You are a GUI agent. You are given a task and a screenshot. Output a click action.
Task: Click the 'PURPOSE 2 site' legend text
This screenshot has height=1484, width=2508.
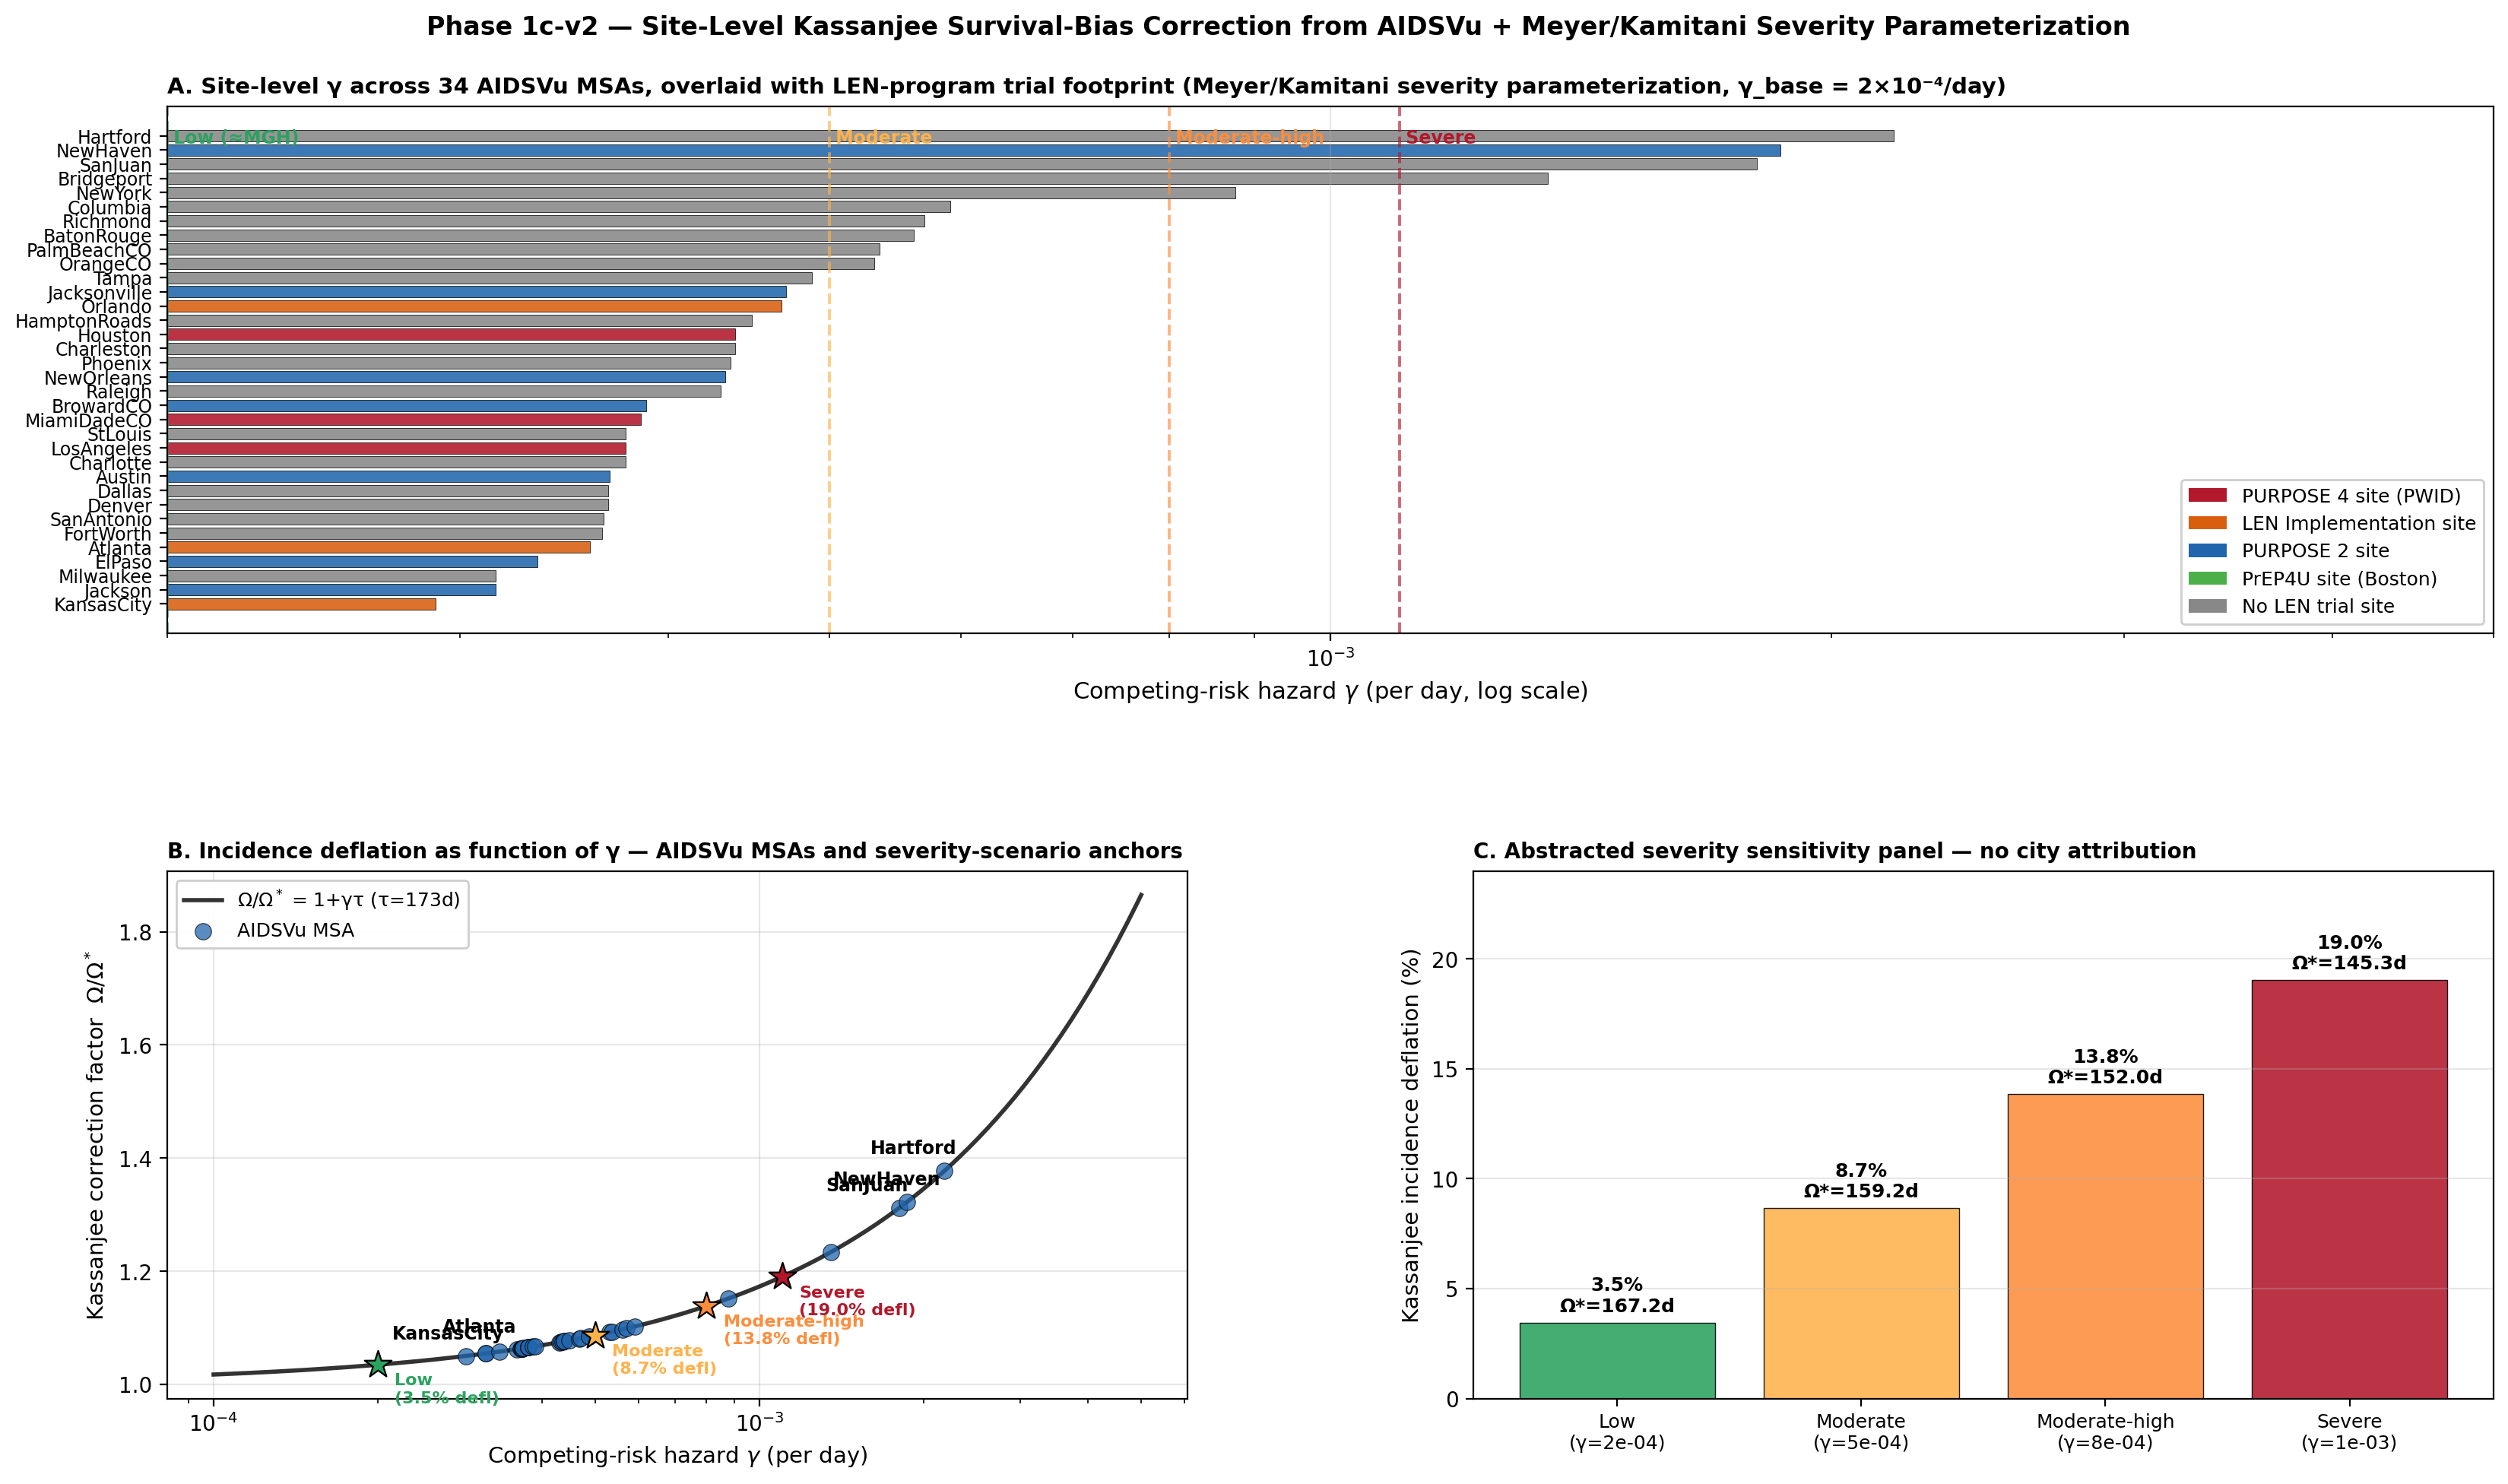tap(2315, 551)
